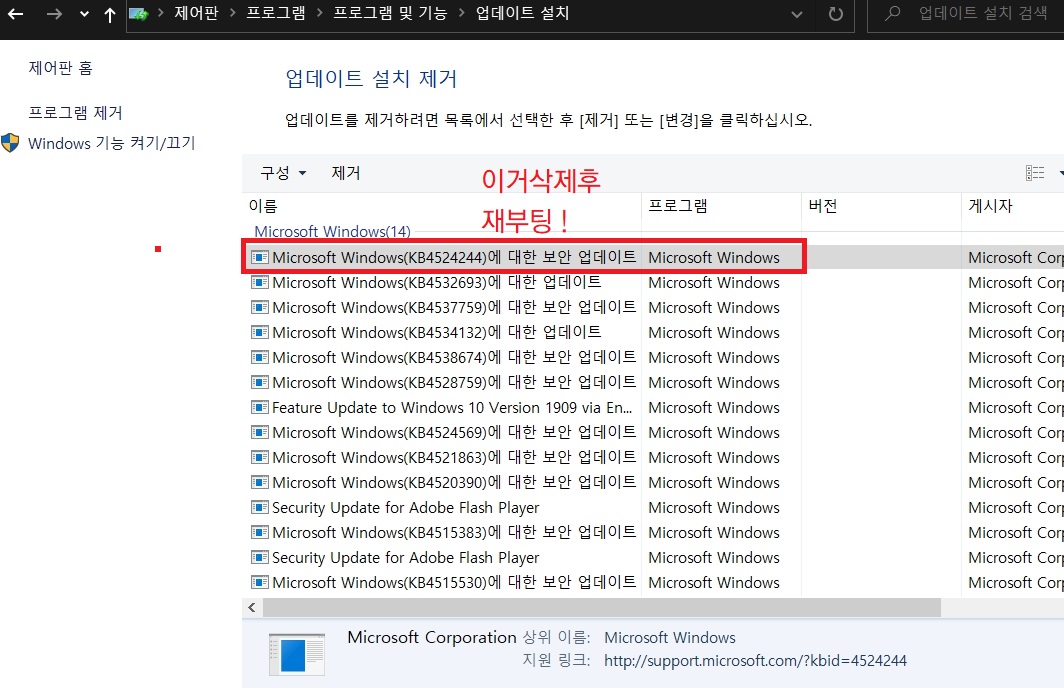Click the icon of the KB4521863 row
Screen dimensions: 1064x688
(260, 458)
